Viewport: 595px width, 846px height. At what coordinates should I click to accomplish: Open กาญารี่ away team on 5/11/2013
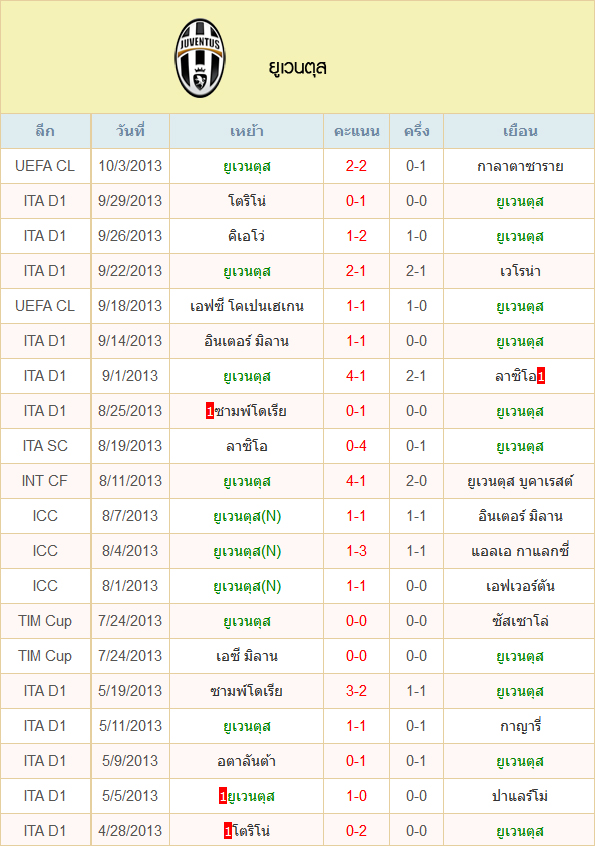(520, 726)
